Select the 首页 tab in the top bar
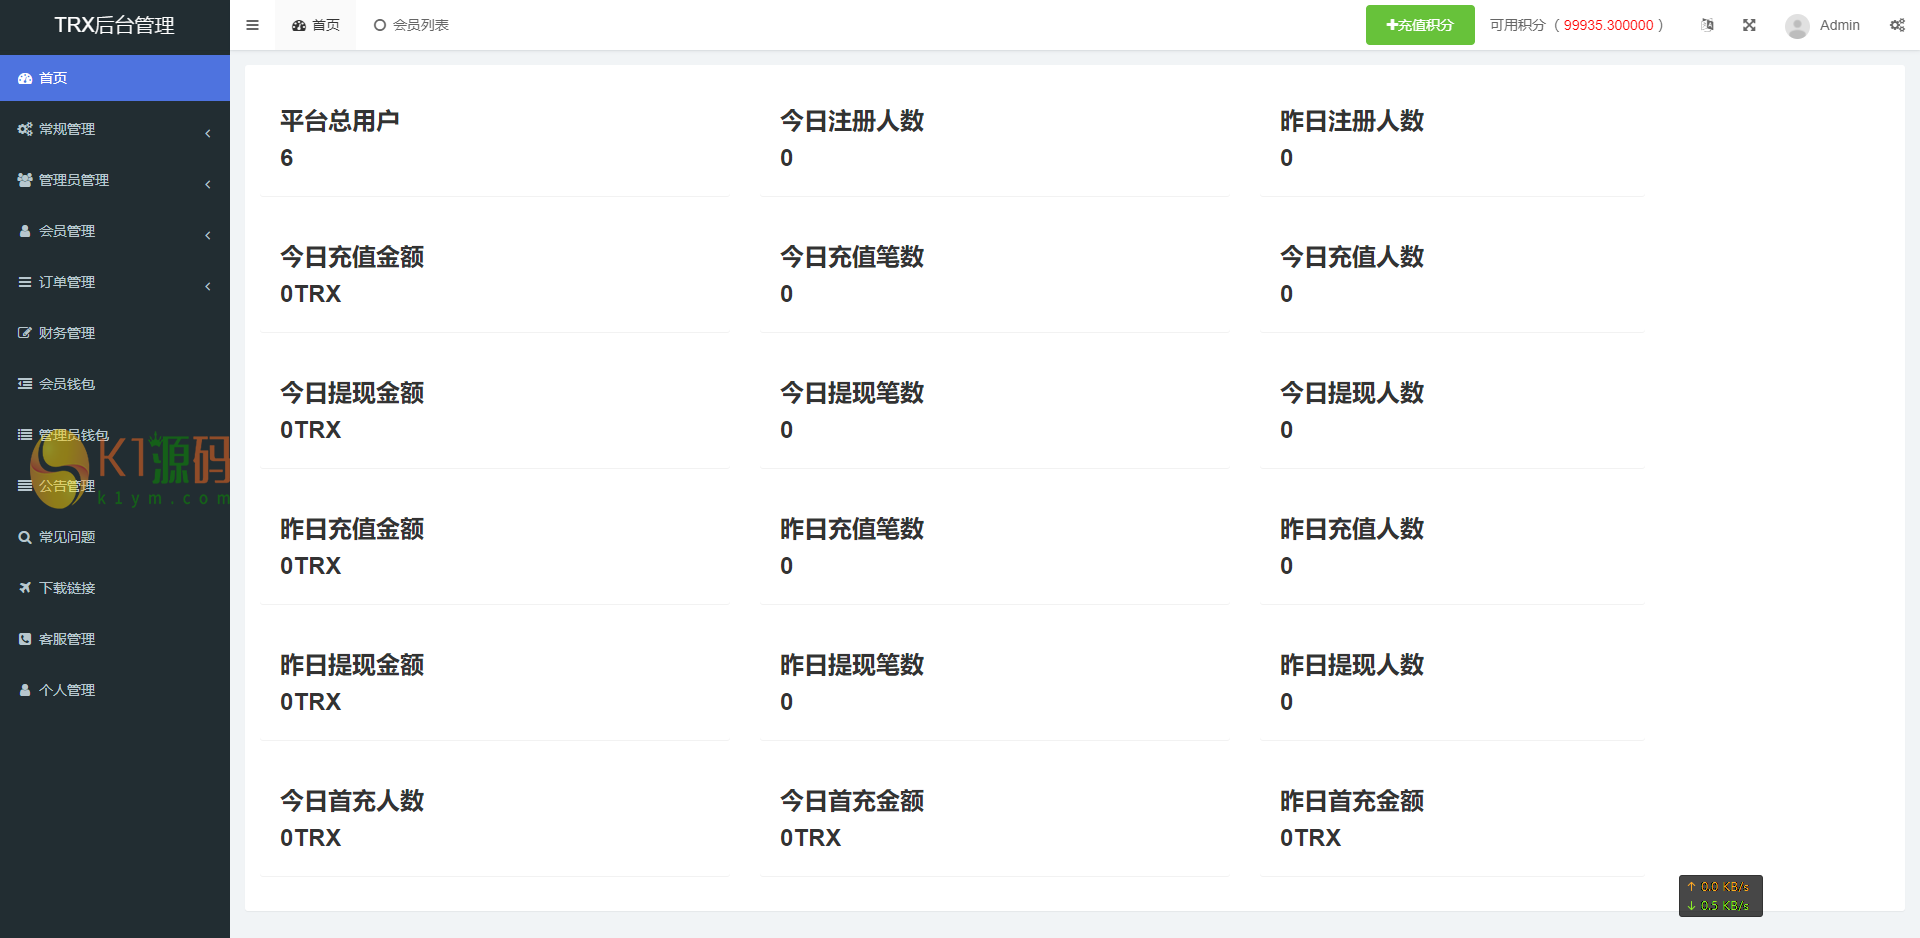This screenshot has width=1920, height=938. tap(316, 25)
